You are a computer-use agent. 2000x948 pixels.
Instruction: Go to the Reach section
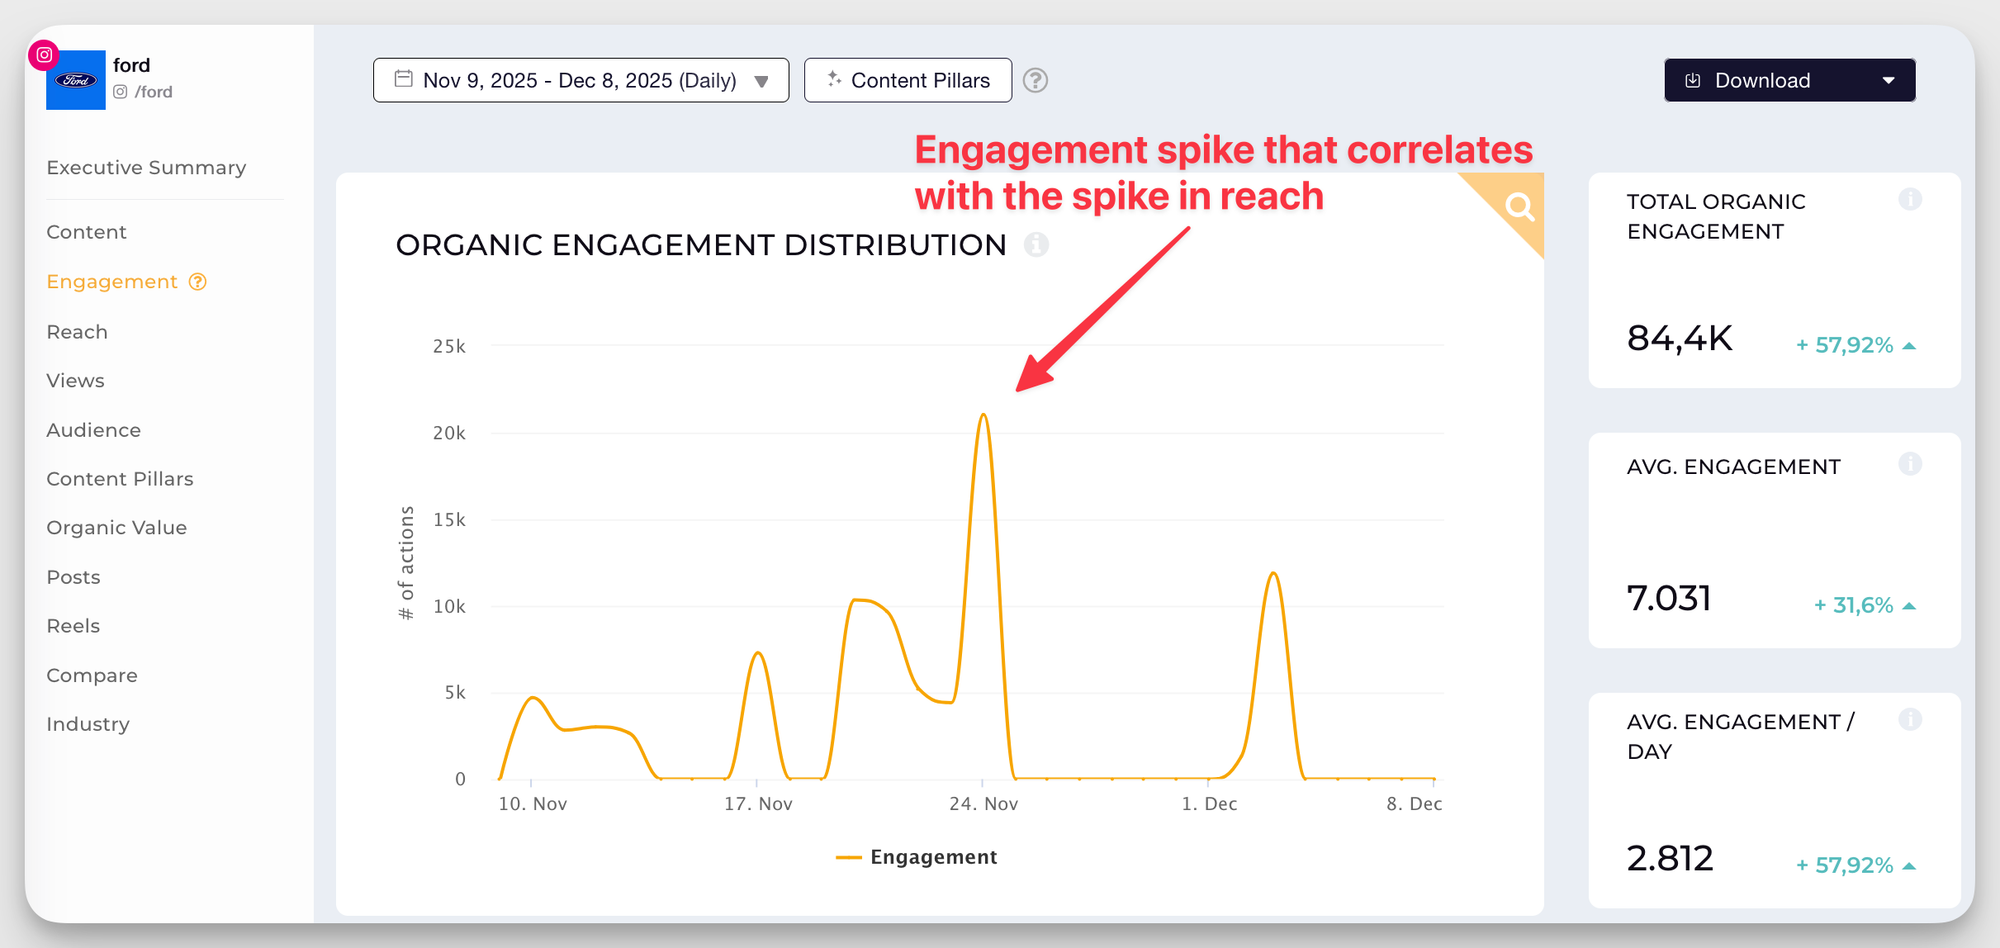pyautogui.click(x=77, y=332)
